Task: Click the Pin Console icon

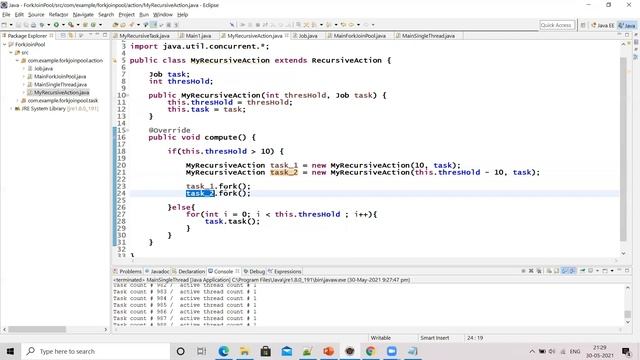Action: coord(582,271)
